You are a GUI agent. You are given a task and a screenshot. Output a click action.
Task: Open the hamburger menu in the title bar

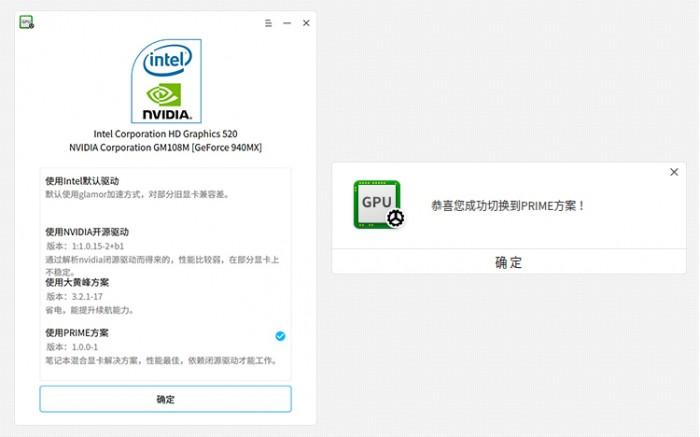point(268,23)
